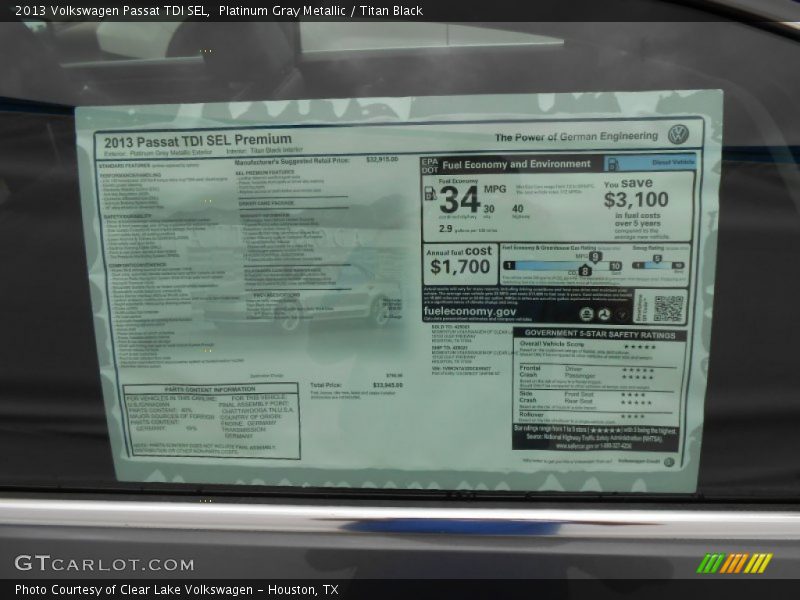Click the Volkswagen logo on the sticker
800x600 pixels.
point(678,135)
